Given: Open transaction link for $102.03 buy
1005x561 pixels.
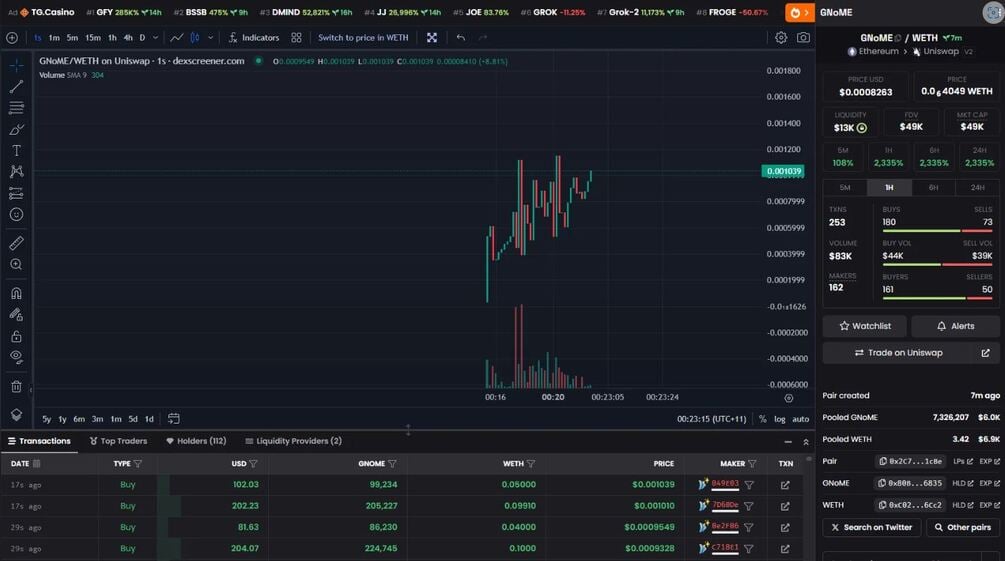Looking at the screenshot, I should point(785,485).
